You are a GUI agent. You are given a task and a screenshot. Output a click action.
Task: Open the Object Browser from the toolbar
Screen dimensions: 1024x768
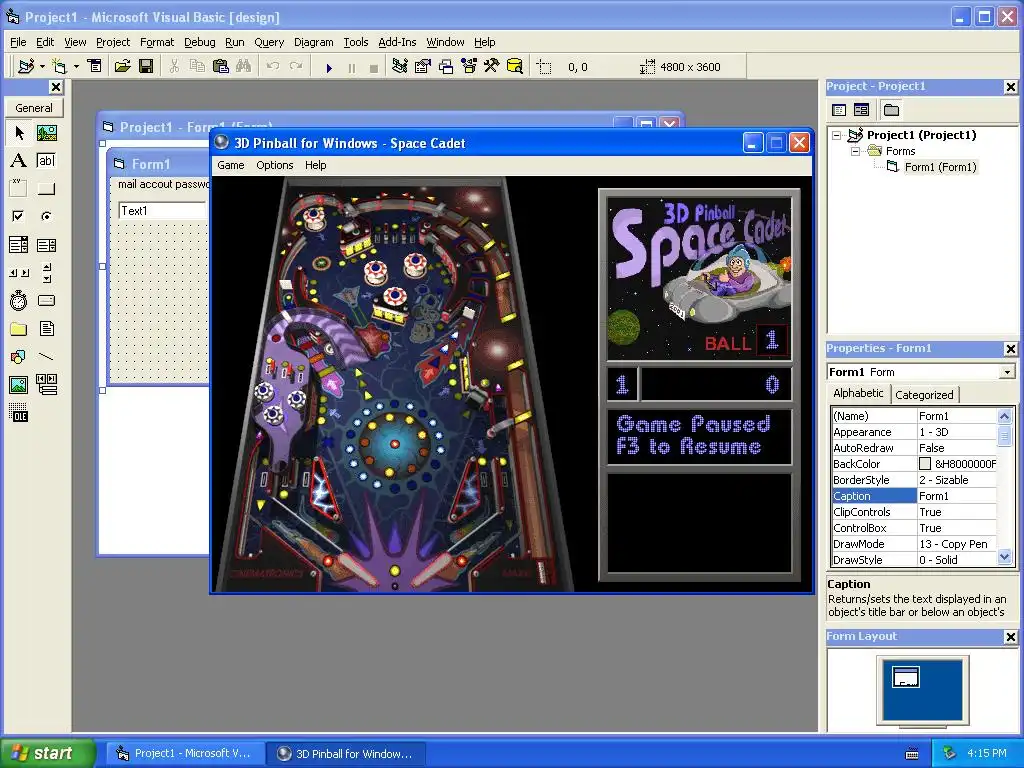click(469, 66)
